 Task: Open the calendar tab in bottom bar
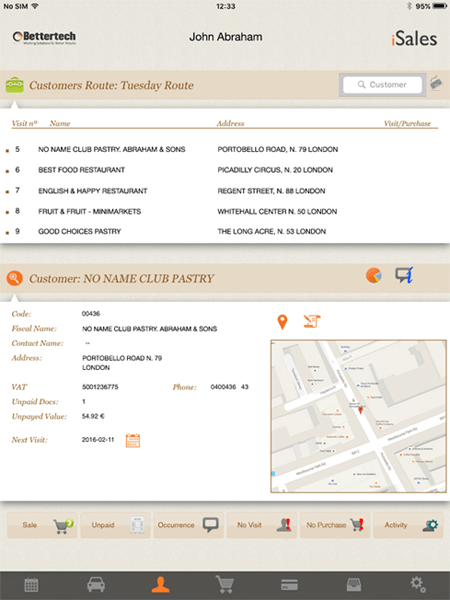tap(31, 585)
